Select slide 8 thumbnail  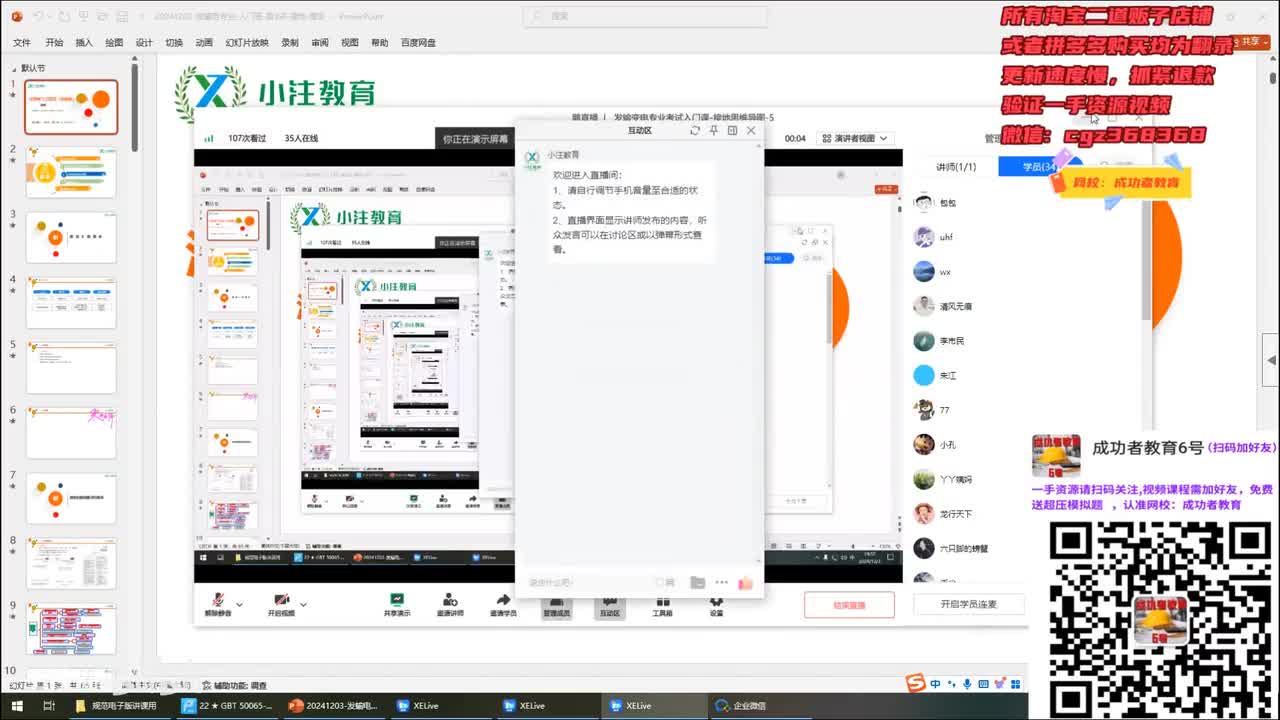point(71,564)
